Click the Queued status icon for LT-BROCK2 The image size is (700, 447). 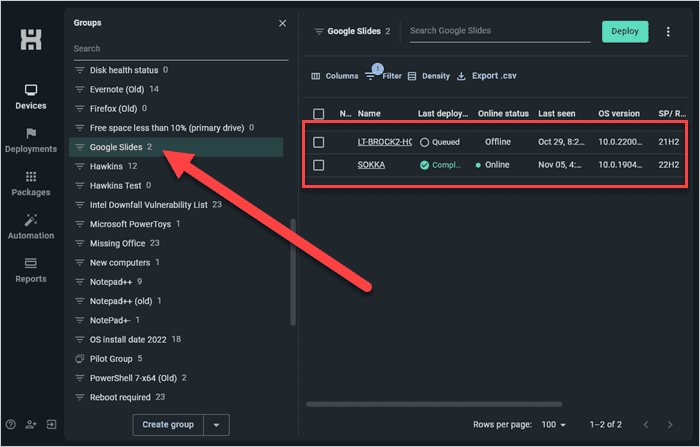pos(425,142)
